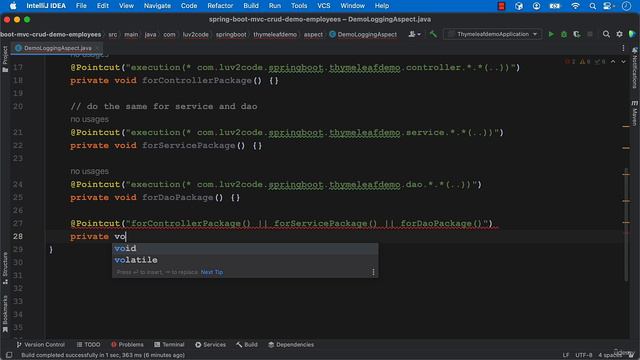Click the editor vertical scrollbar thumb
This screenshot has width=640, height=360.
tap(626, 224)
